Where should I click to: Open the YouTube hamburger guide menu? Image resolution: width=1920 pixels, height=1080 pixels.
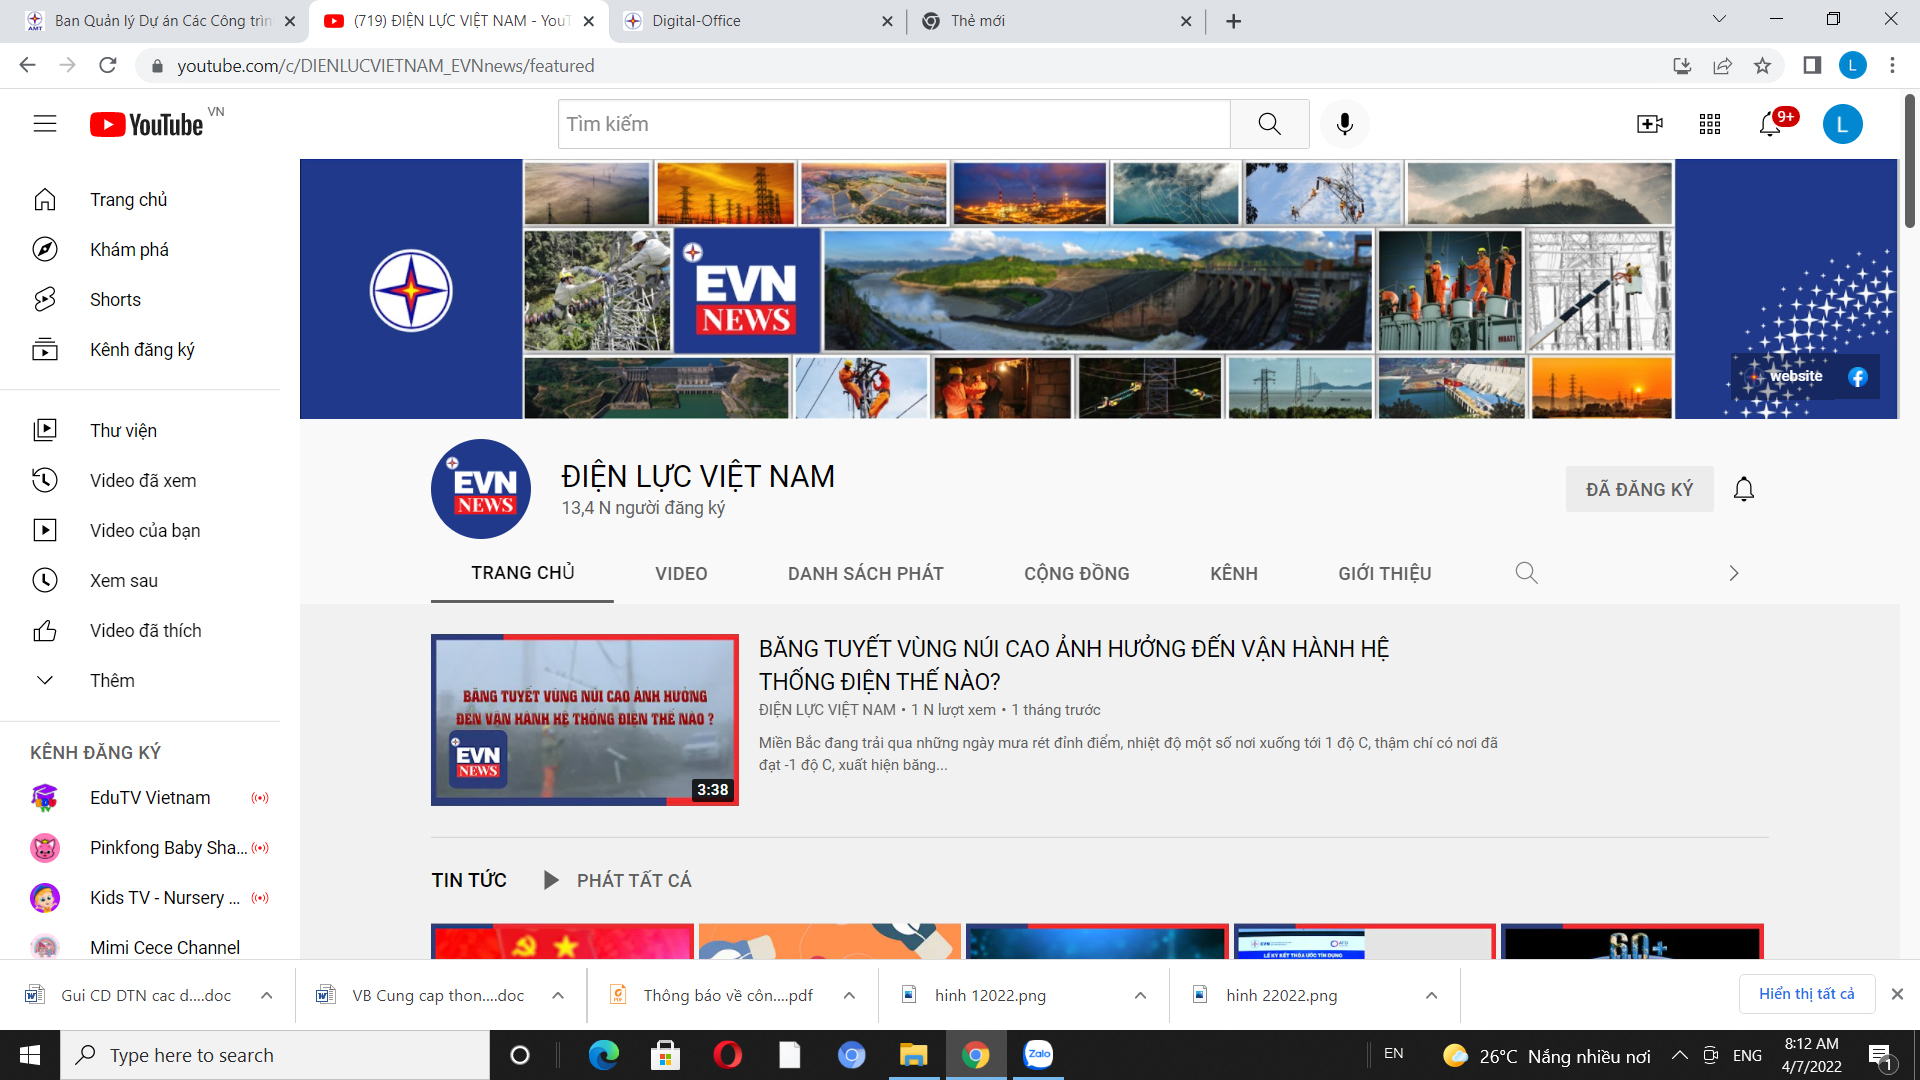pos(45,124)
